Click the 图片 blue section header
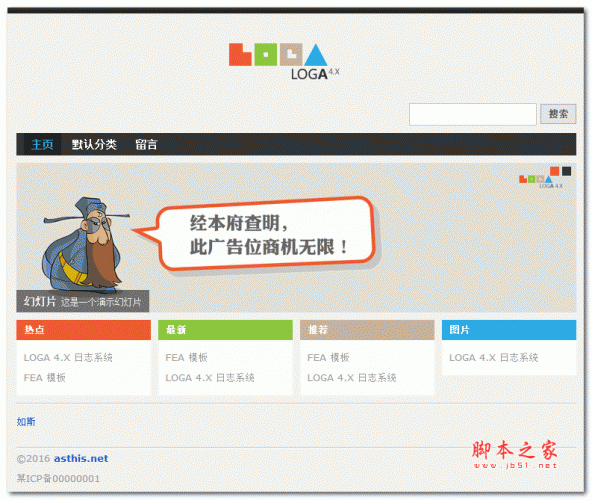The height and width of the screenshot is (500, 592). [x=509, y=330]
